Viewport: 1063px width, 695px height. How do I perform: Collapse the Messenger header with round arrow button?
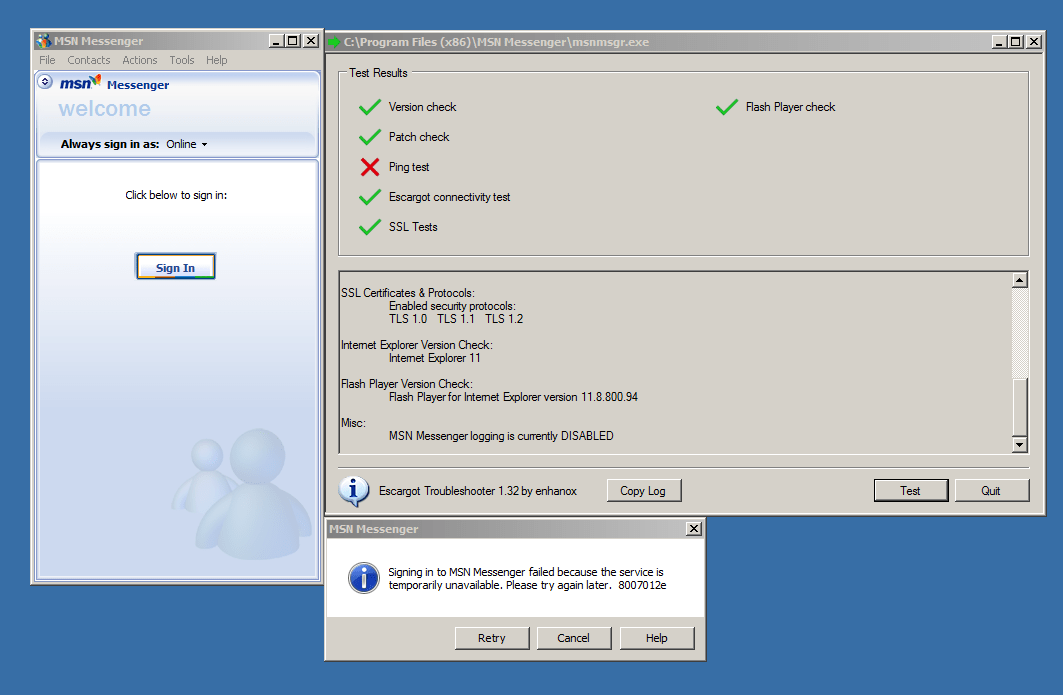point(45,81)
